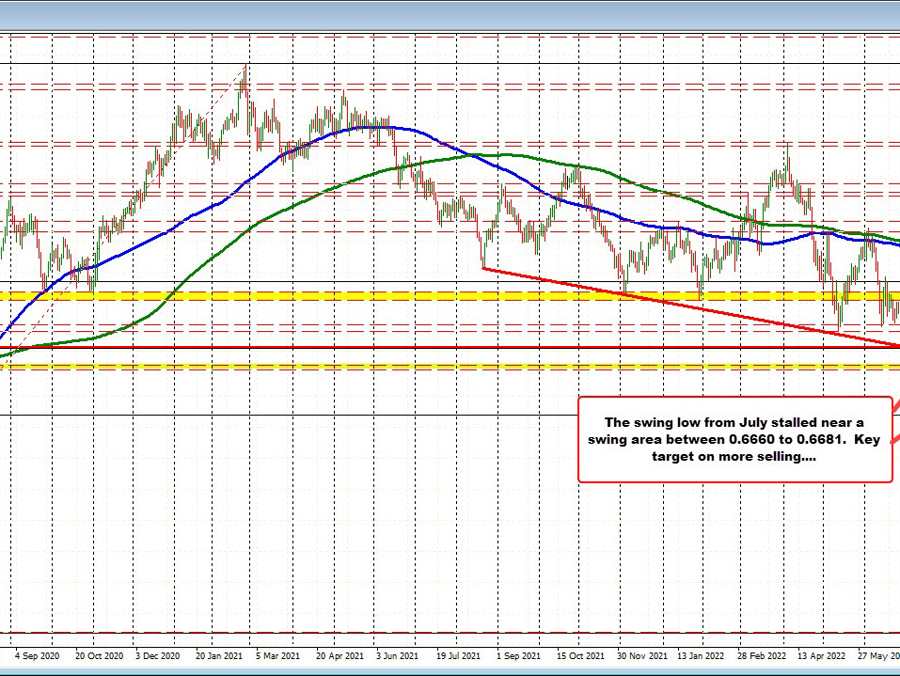
Task: Click the 15 Oct 2021 axis label
Action: 581,657
